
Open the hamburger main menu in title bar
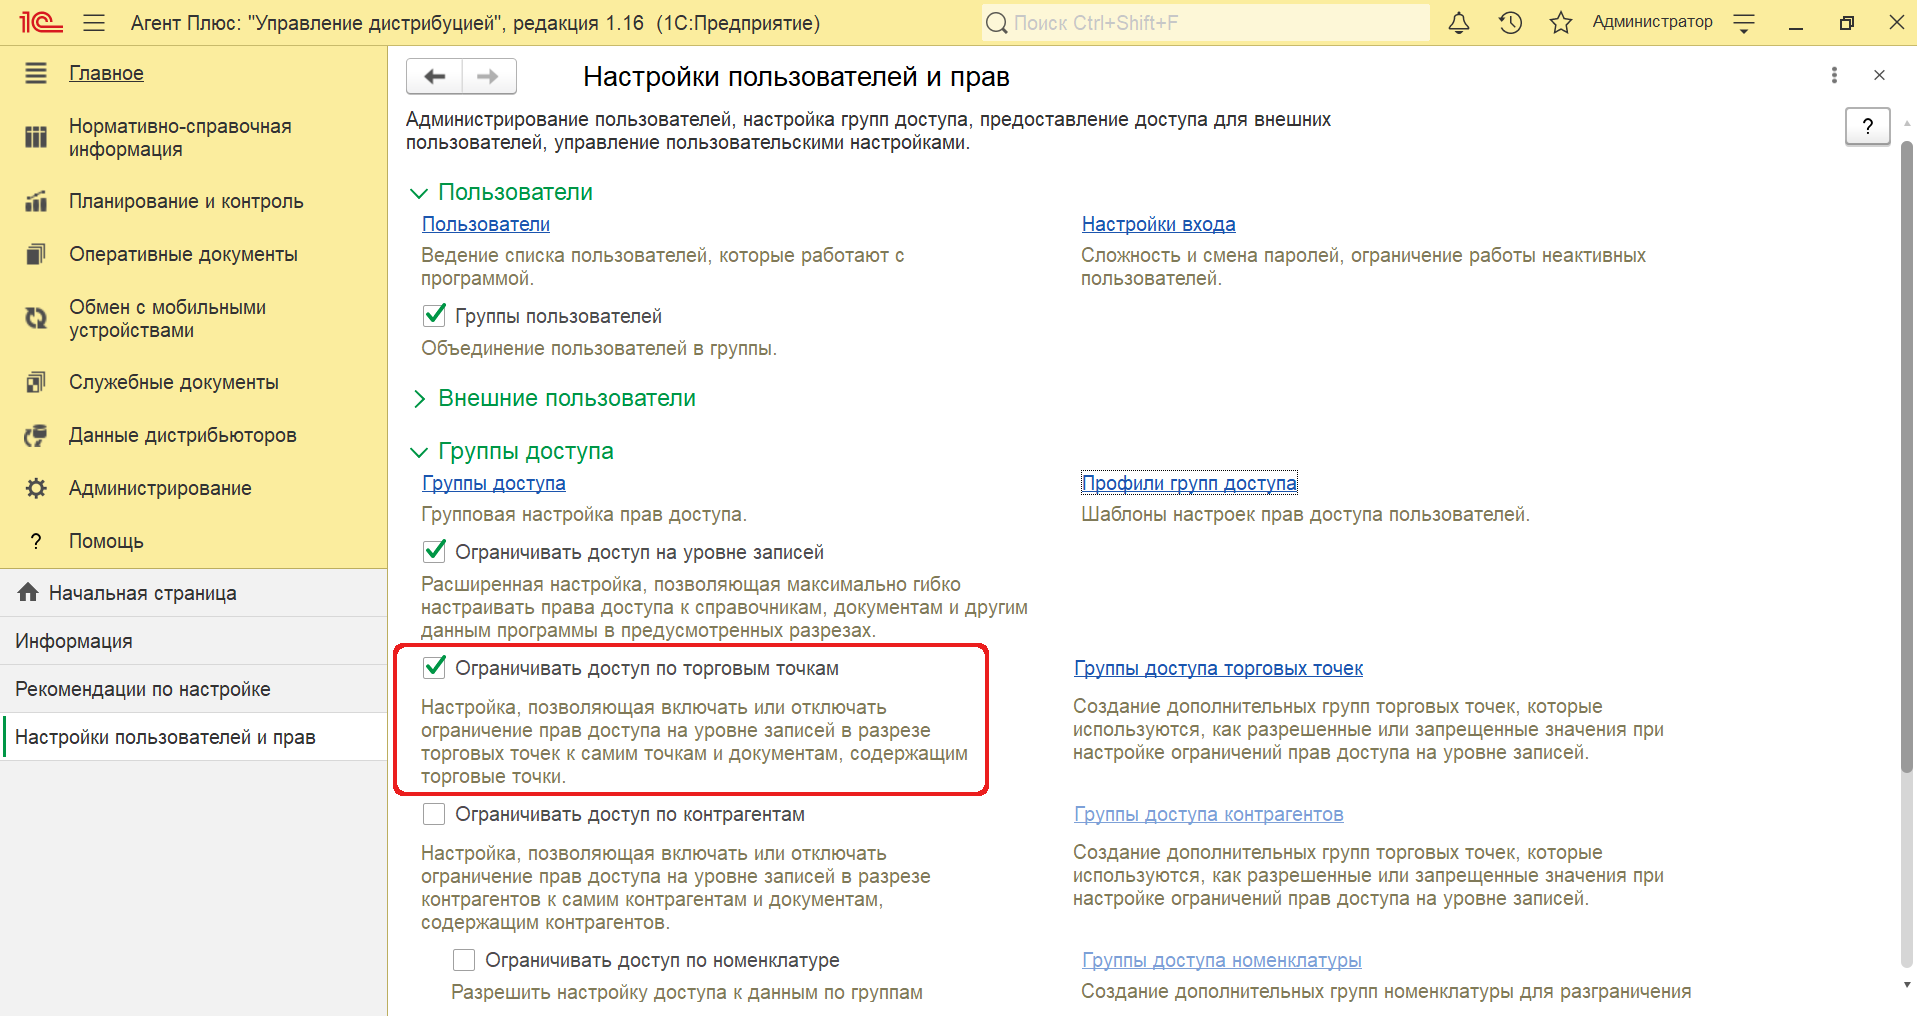click(94, 22)
